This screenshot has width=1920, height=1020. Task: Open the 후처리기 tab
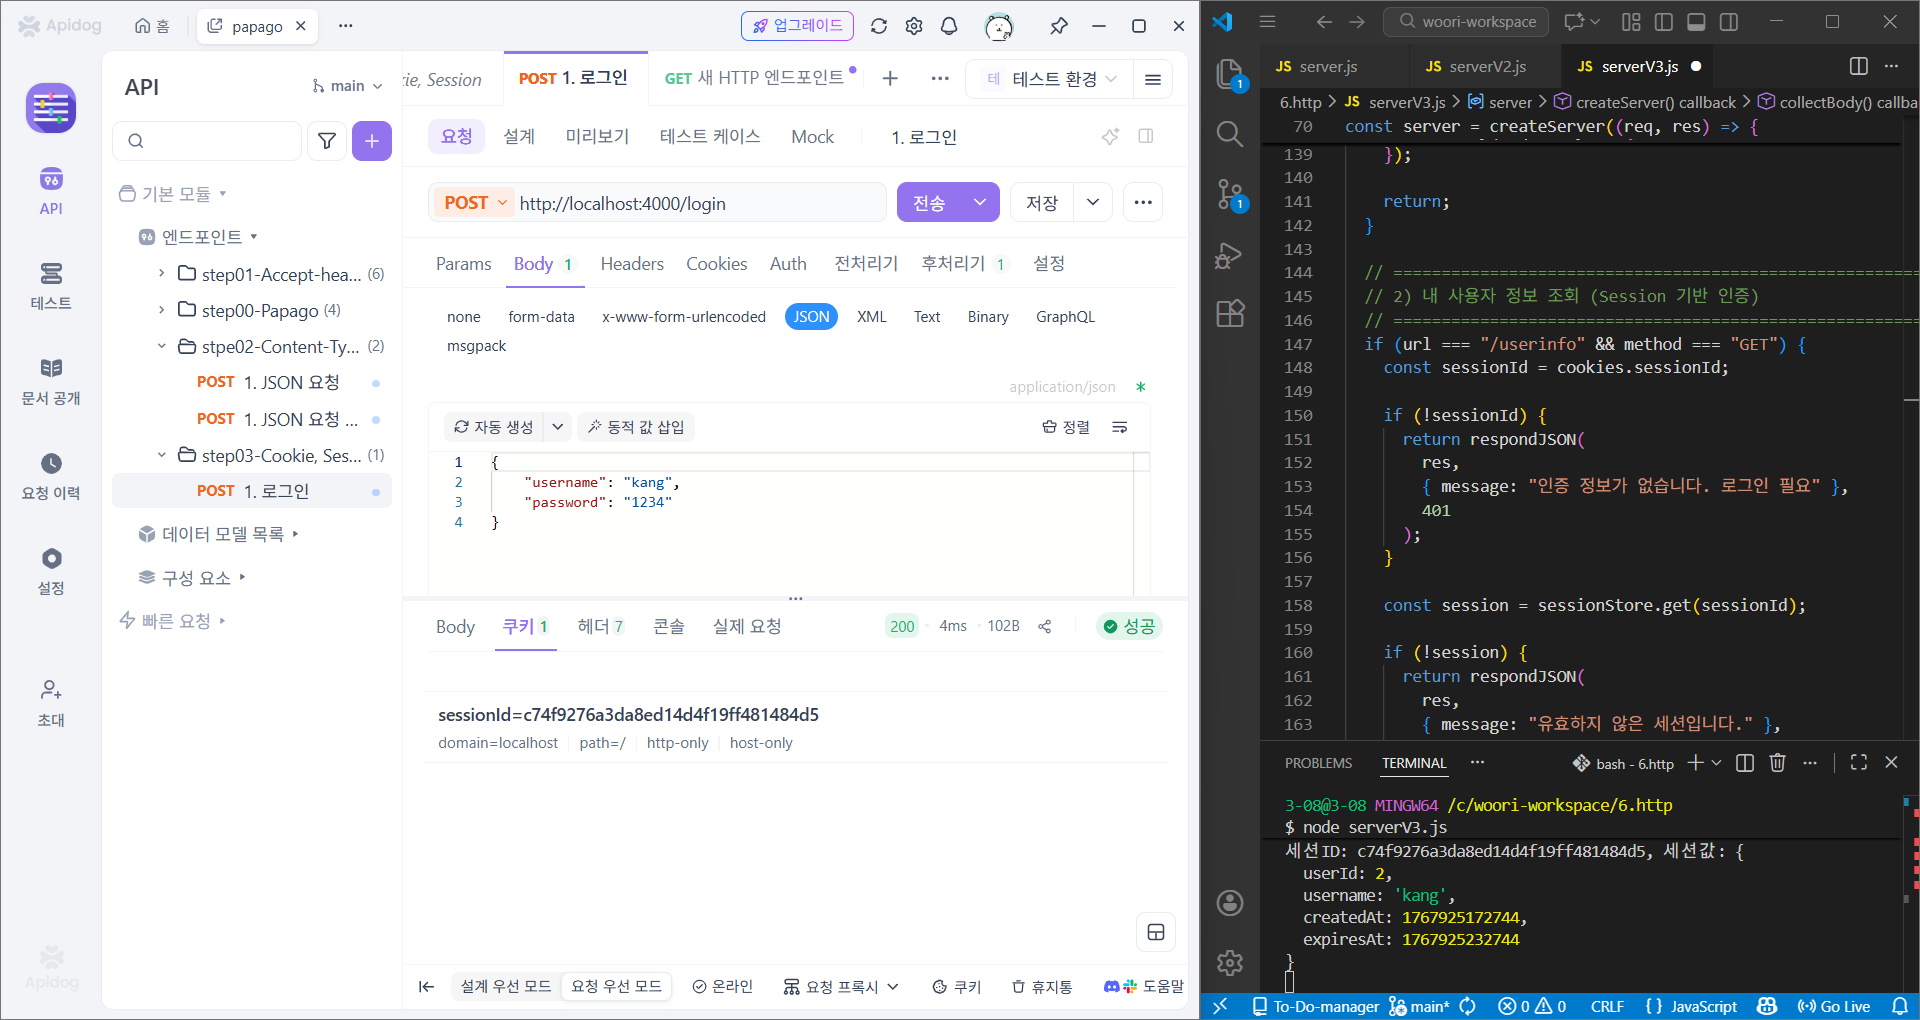(x=963, y=264)
